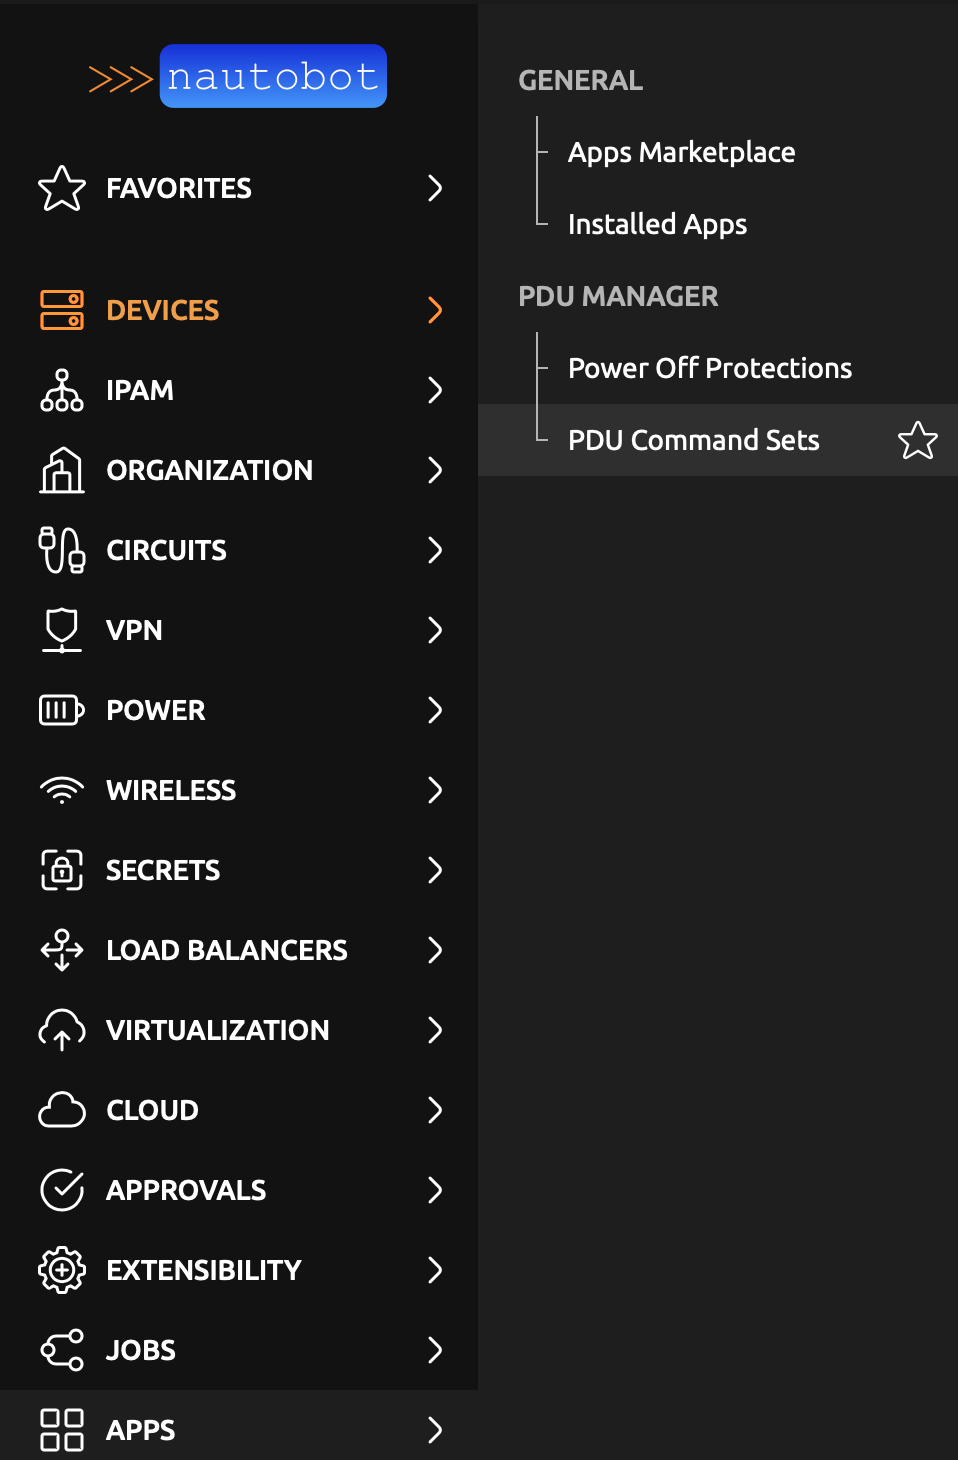Expand the Load Balancers chevron
This screenshot has width=958, height=1460.
point(435,950)
